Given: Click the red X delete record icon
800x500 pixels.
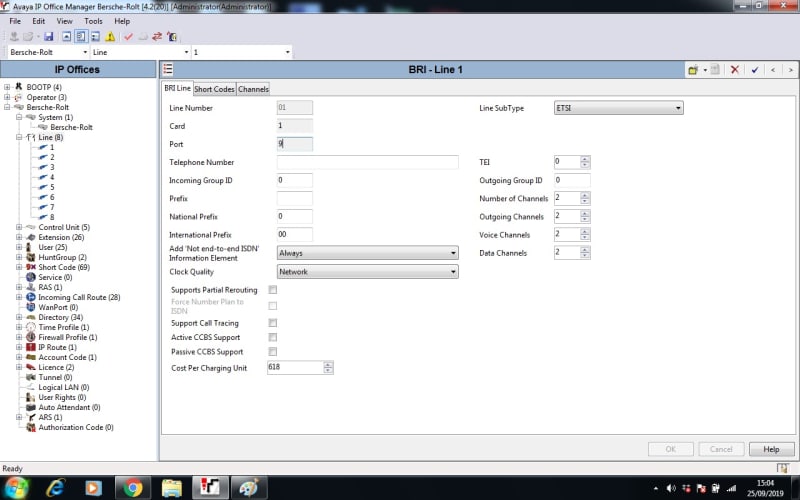Looking at the screenshot, I should tap(735, 70).
